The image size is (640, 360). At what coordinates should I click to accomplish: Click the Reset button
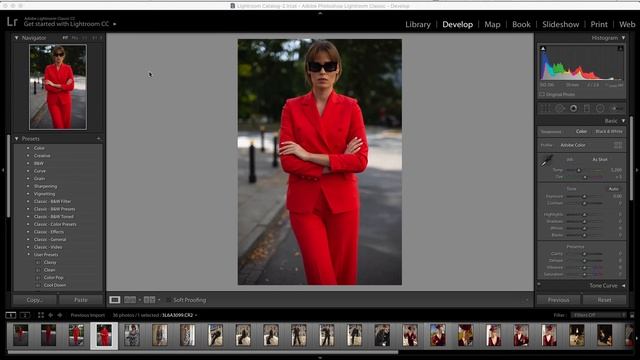[x=604, y=300]
